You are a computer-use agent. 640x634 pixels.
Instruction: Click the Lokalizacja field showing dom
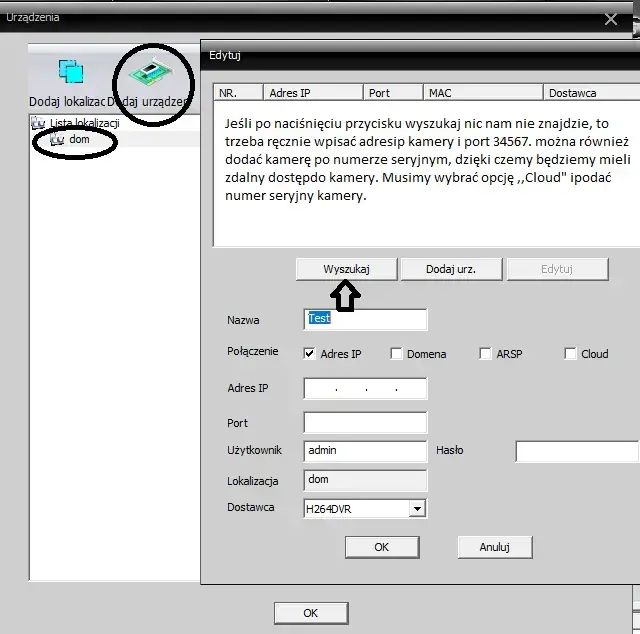point(365,480)
